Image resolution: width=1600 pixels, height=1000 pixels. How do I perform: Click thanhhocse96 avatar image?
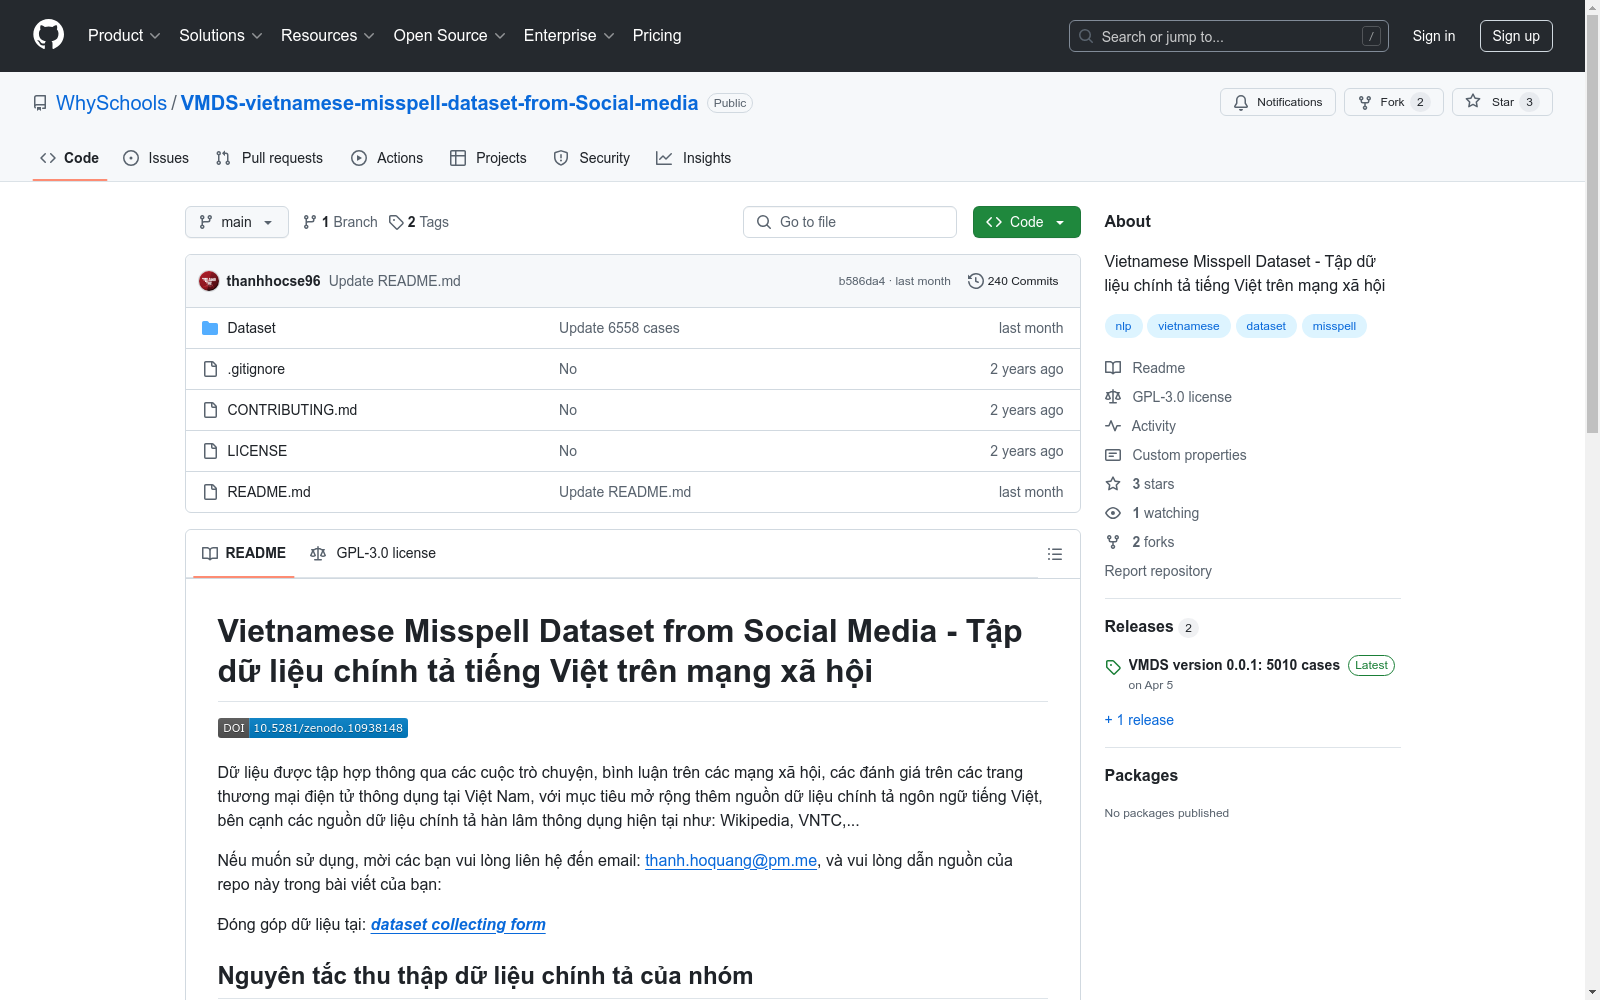click(209, 281)
